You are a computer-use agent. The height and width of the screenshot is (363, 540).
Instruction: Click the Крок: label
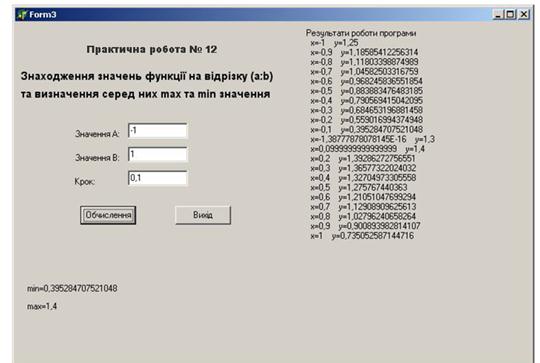click(x=84, y=182)
